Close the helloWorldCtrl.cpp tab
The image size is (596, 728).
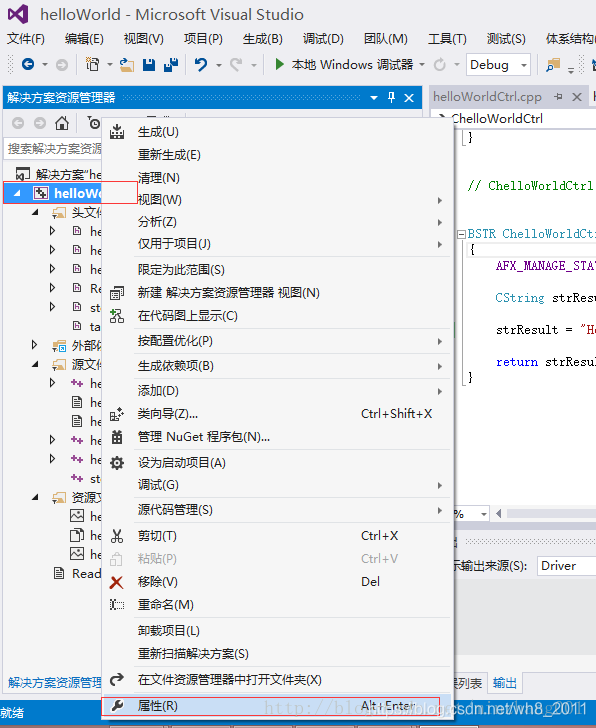pyautogui.click(x=577, y=97)
